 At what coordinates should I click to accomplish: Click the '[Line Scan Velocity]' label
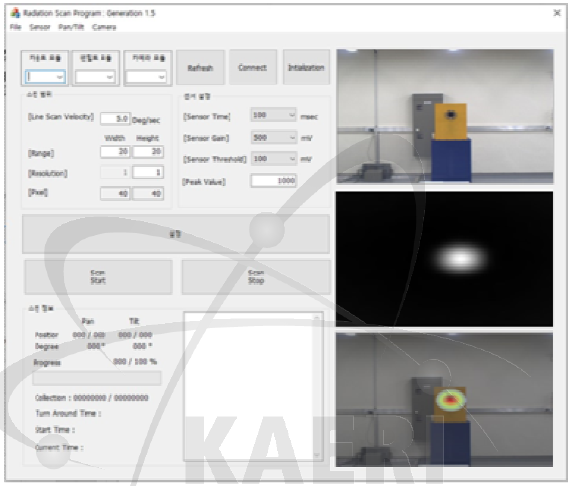pos(61,117)
